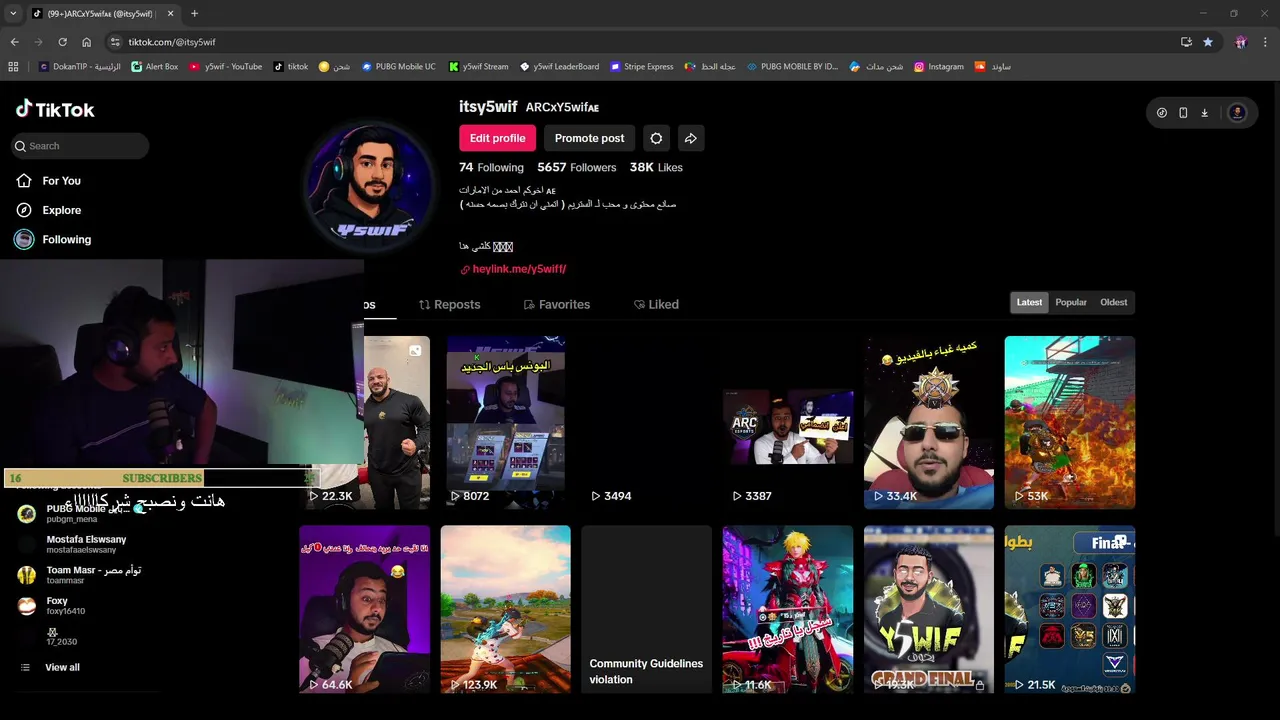
Task: Click the TikTok logo
Action: [x=55, y=109]
